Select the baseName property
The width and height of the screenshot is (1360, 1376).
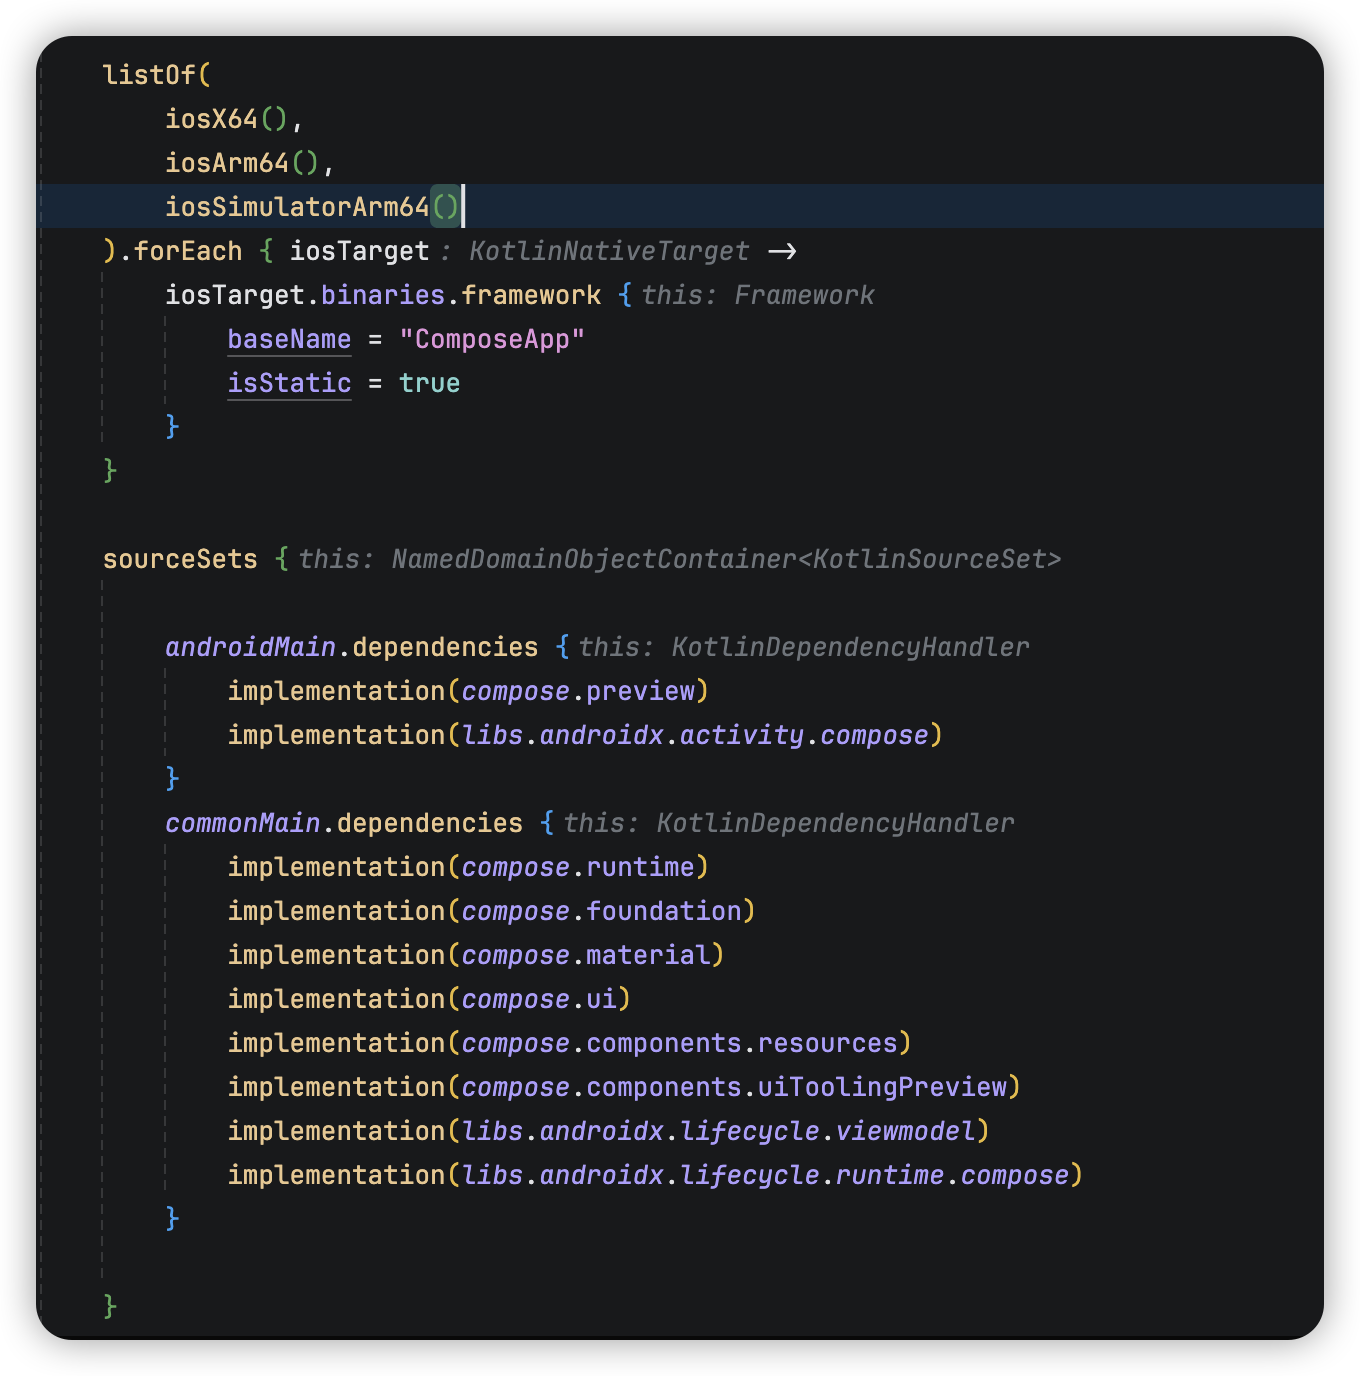coord(289,339)
